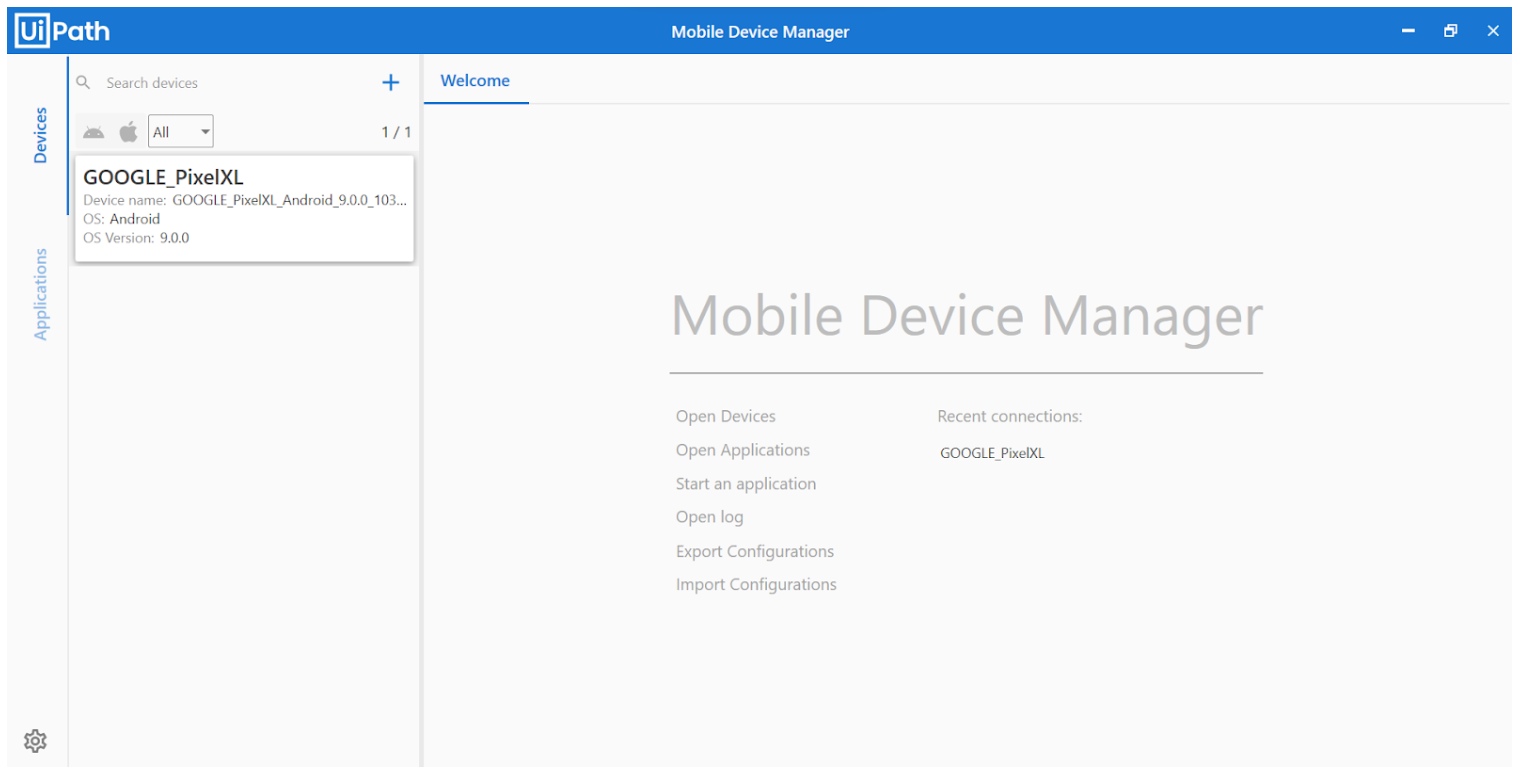Select the Welcome tab

point(475,81)
